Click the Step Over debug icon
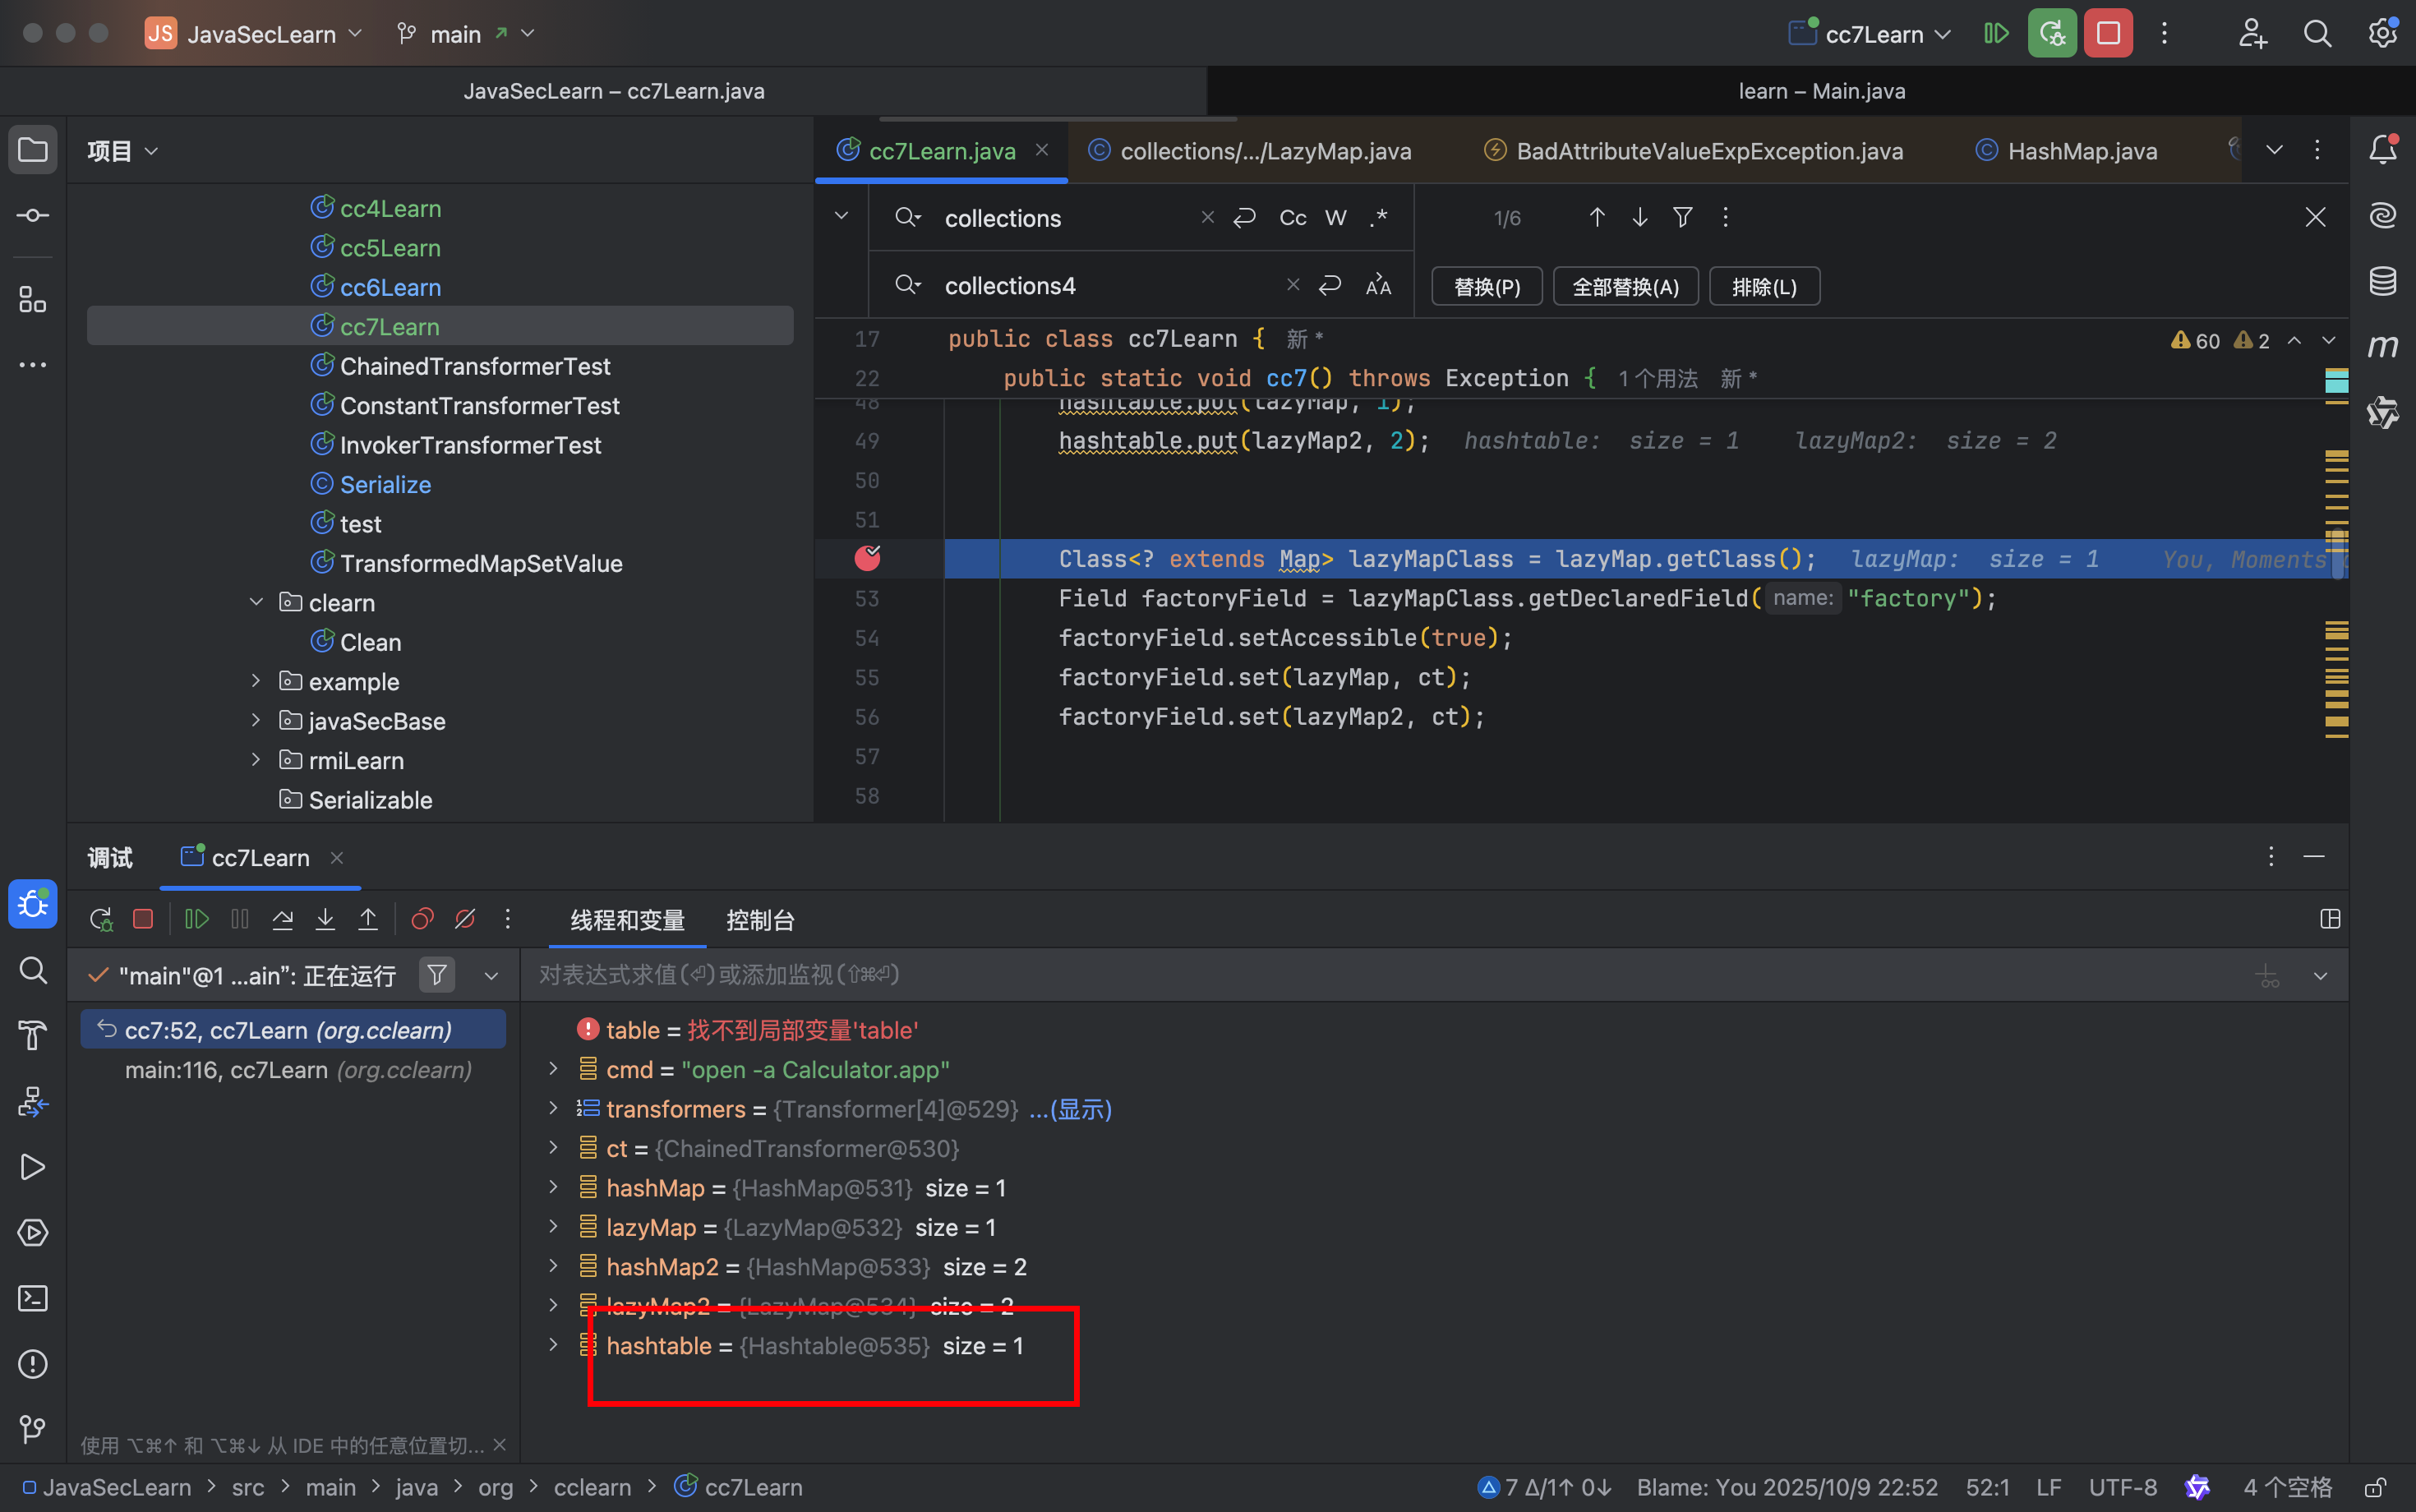The width and height of the screenshot is (2416, 1512). pyautogui.click(x=283, y=919)
